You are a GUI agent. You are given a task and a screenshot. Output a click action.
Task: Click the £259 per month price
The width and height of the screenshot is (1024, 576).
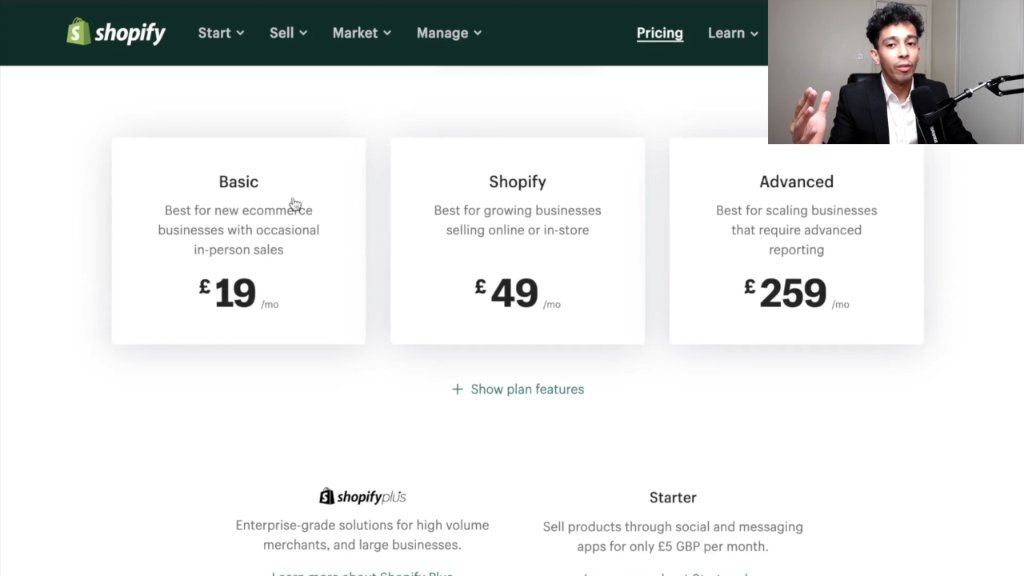pyautogui.click(x=796, y=293)
